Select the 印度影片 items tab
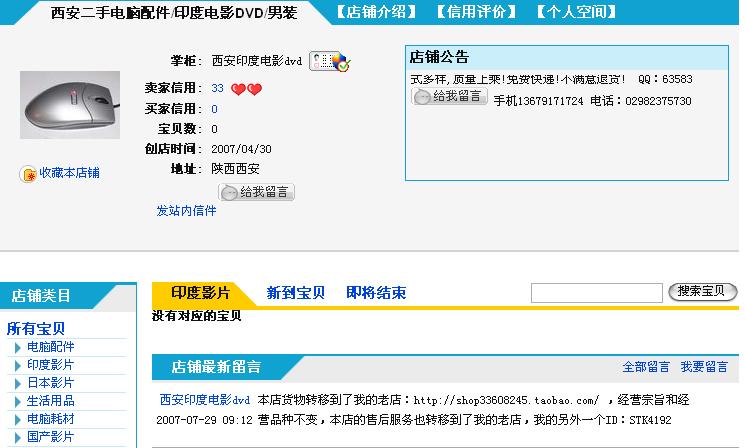This screenshot has height=448, width=746. coord(200,293)
